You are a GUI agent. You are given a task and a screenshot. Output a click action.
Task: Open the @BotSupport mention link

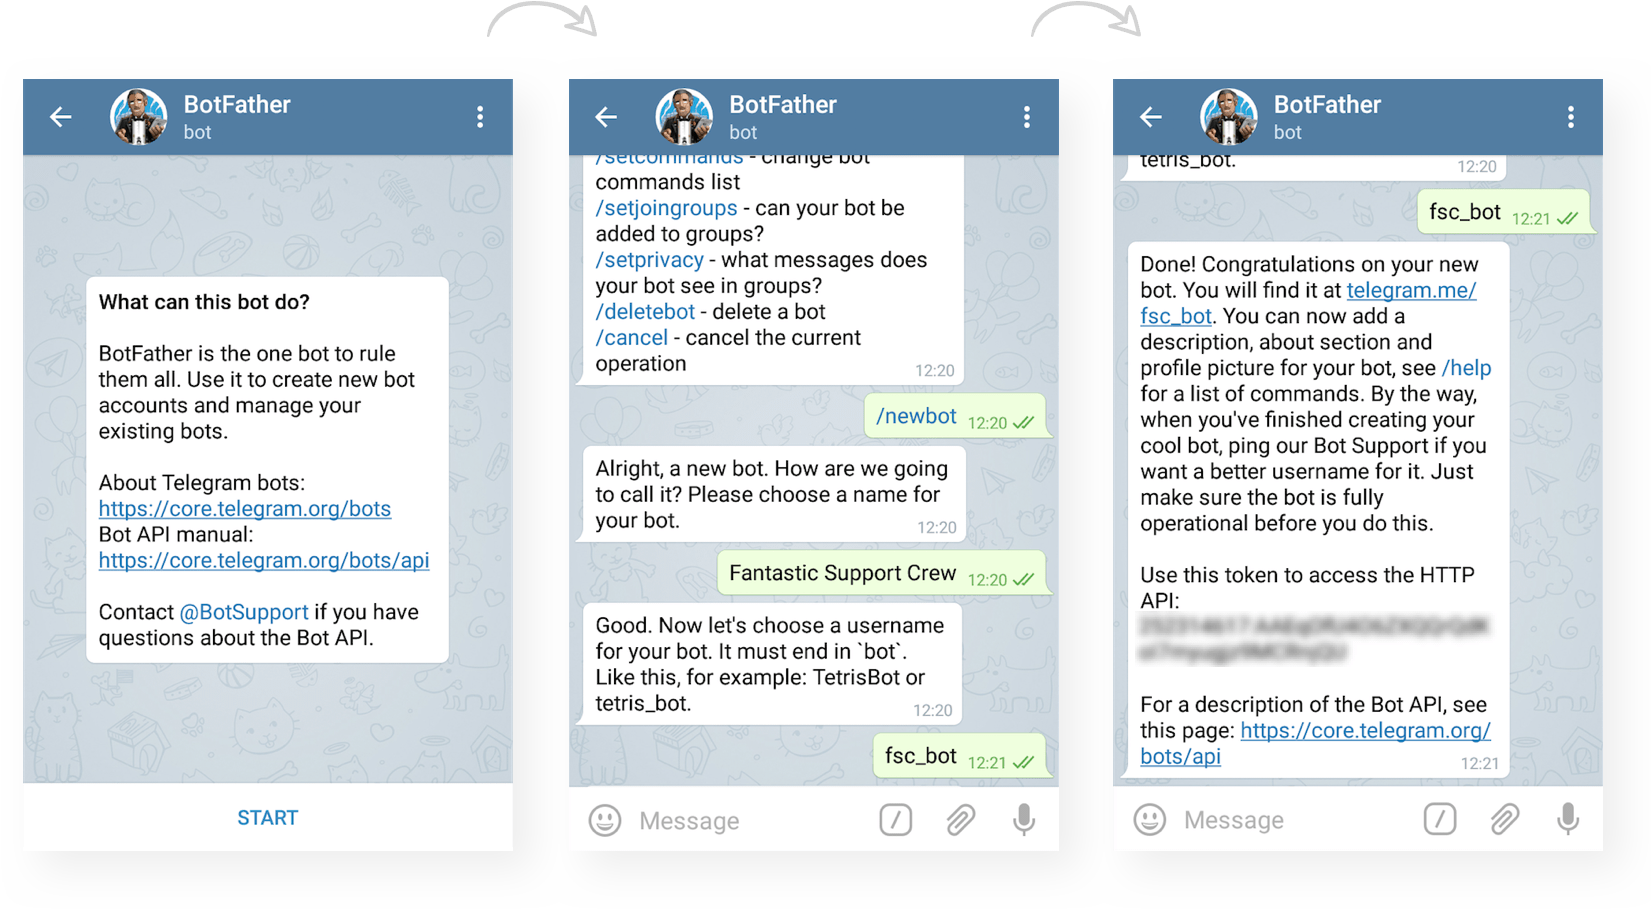pyautogui.click(x=244, y=612)
